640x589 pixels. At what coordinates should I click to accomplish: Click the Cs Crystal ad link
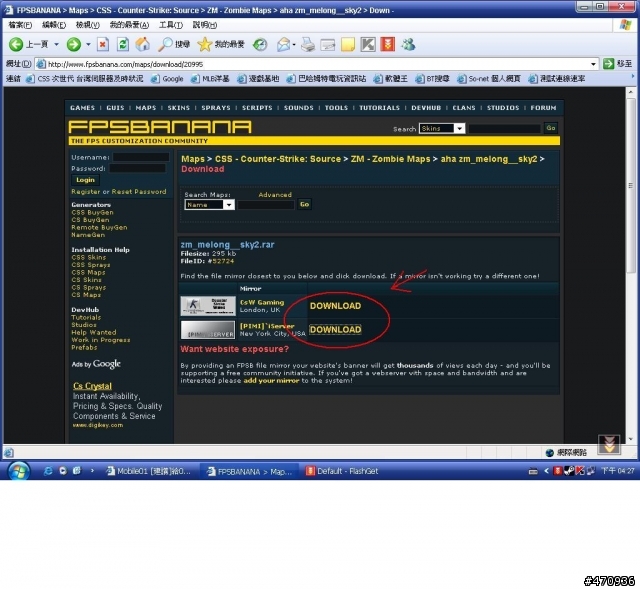[92, 386]
